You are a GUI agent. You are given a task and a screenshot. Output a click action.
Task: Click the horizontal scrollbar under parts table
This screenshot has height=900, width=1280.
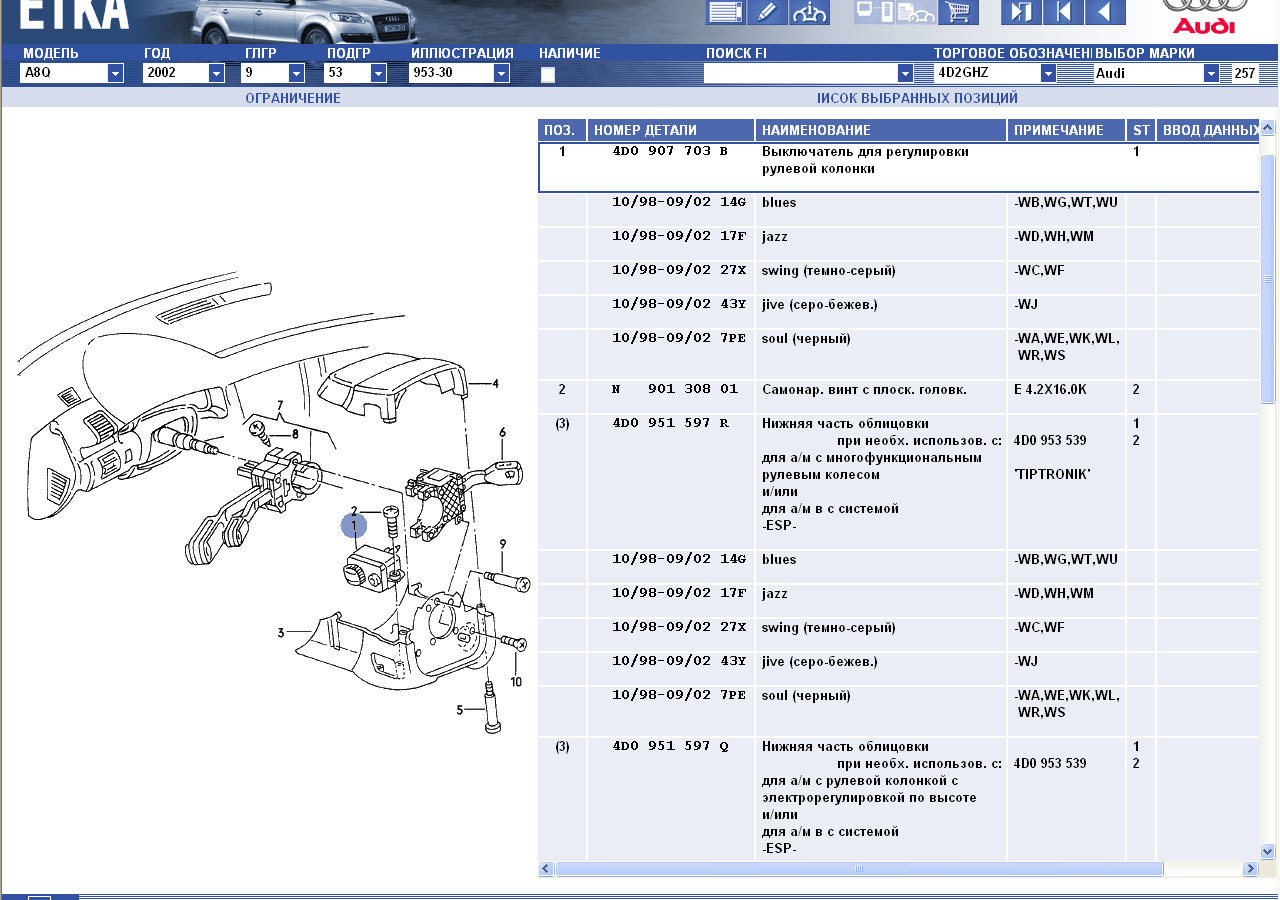pyautogui.click(x=858, y=869)
